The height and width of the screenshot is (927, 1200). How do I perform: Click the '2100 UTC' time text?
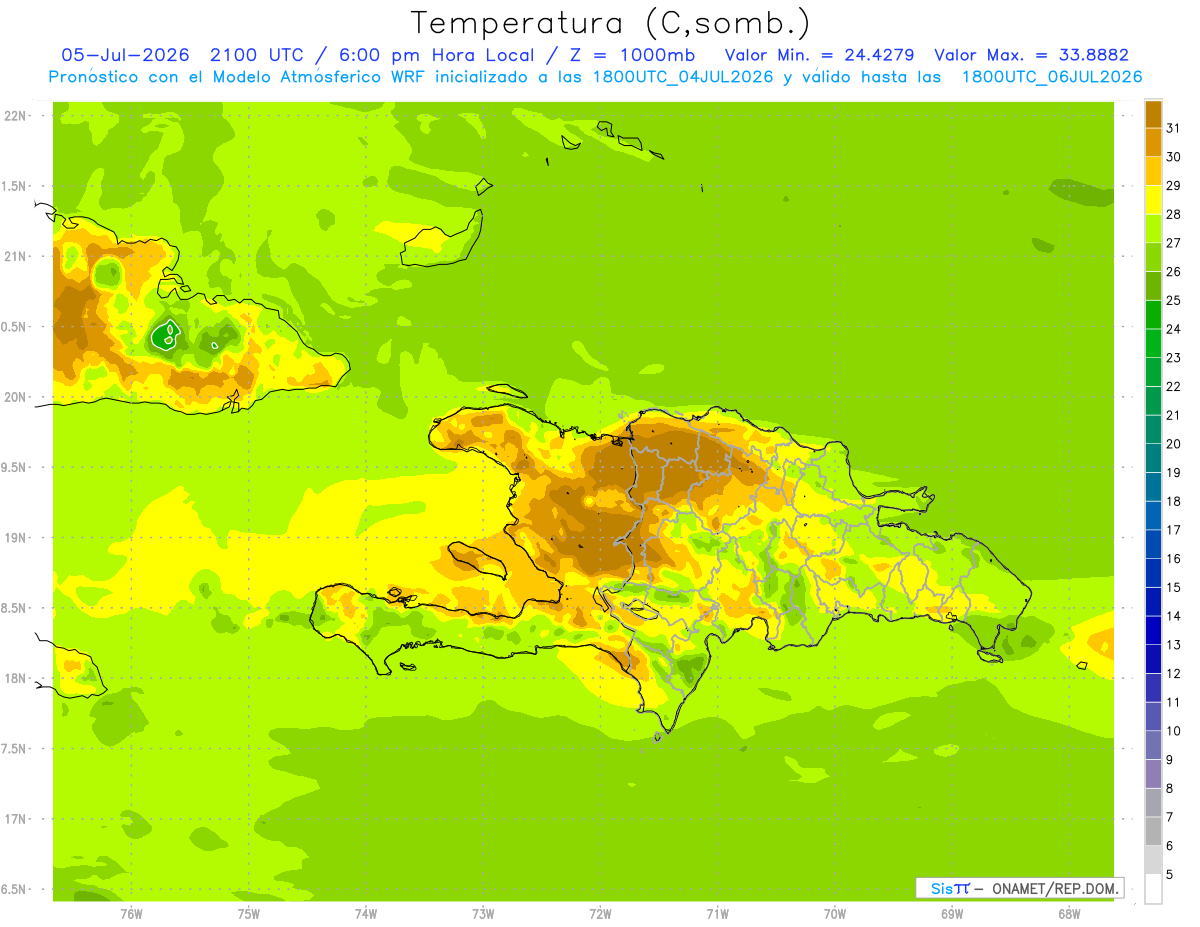(x=256, y=55)
